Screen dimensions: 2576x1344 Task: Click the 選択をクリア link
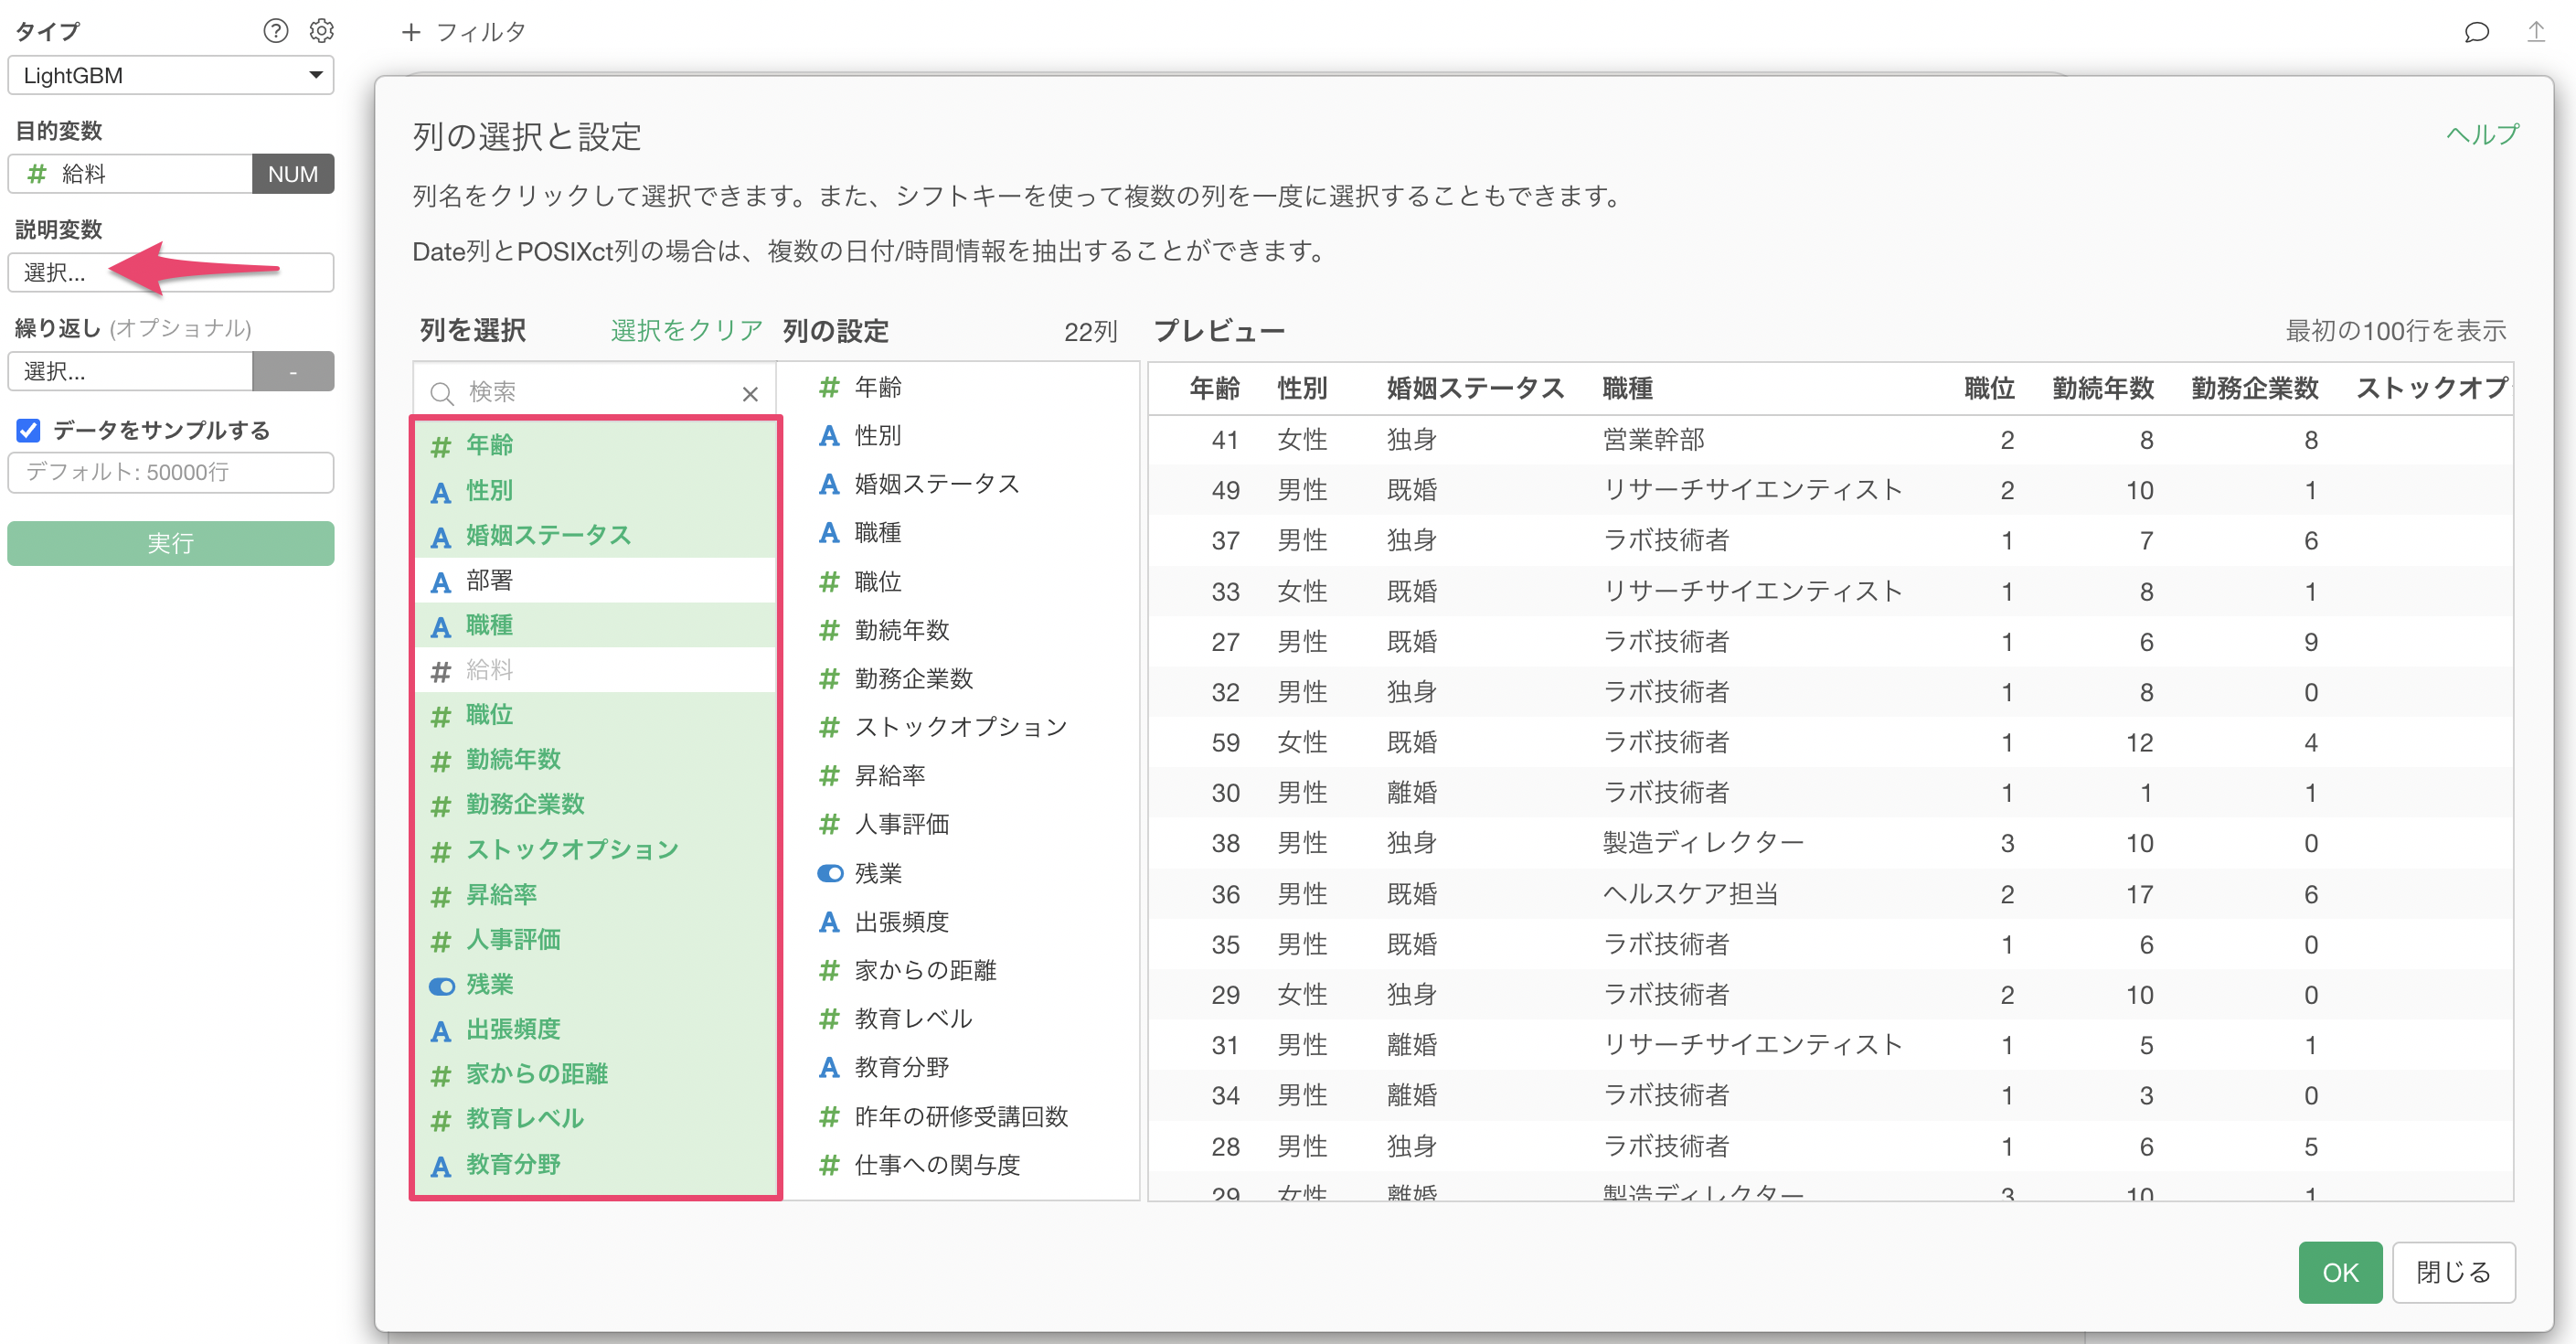686,331
